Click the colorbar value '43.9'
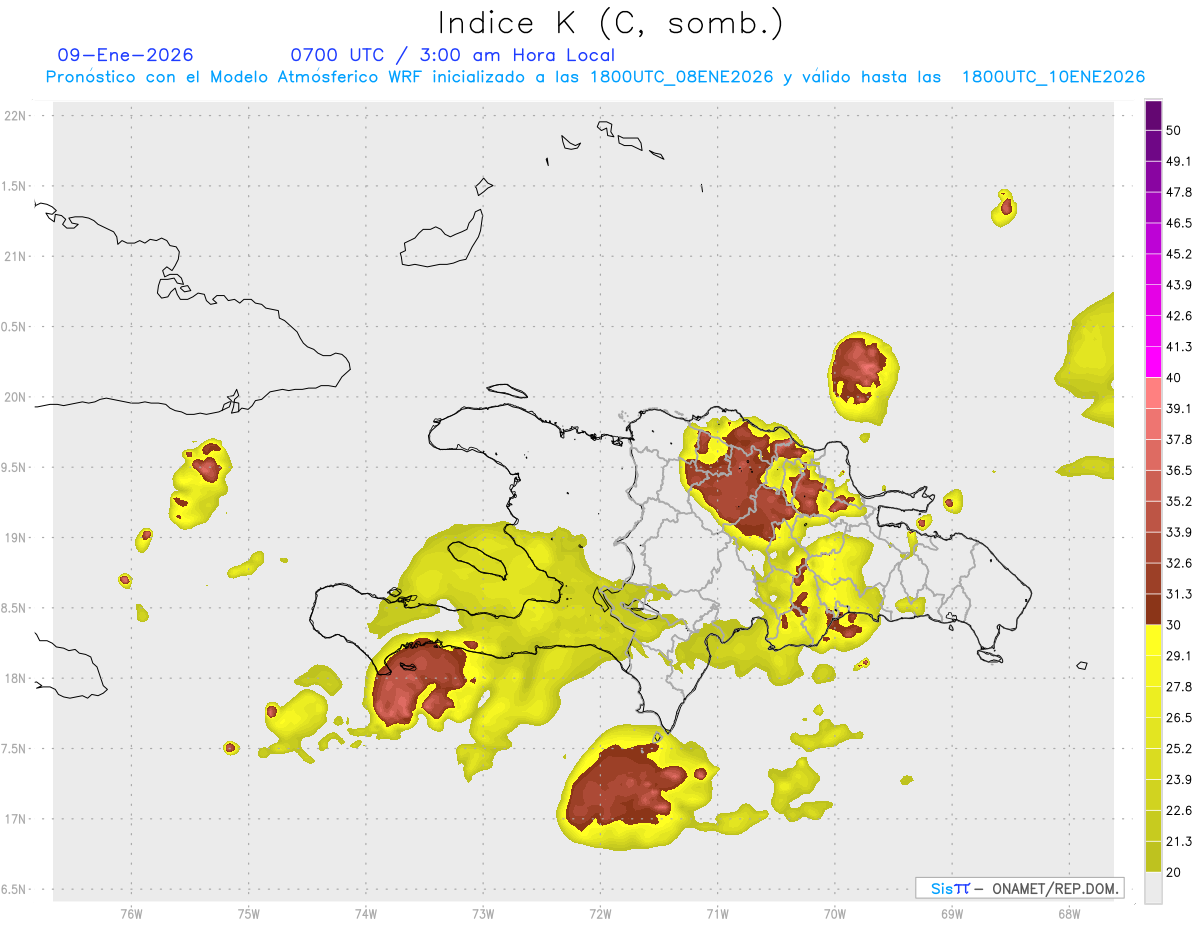The image size is (1200, 927). tap(1179, 285)
